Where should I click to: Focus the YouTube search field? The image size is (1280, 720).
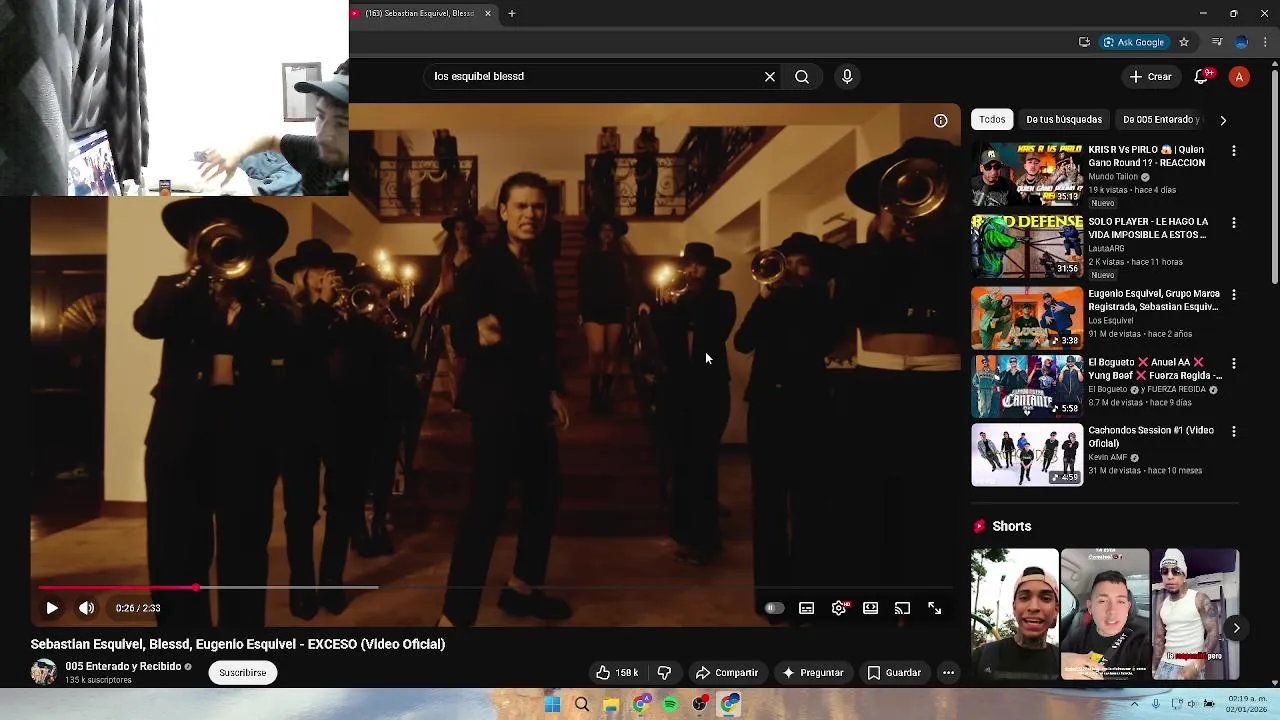click(590, 76)
